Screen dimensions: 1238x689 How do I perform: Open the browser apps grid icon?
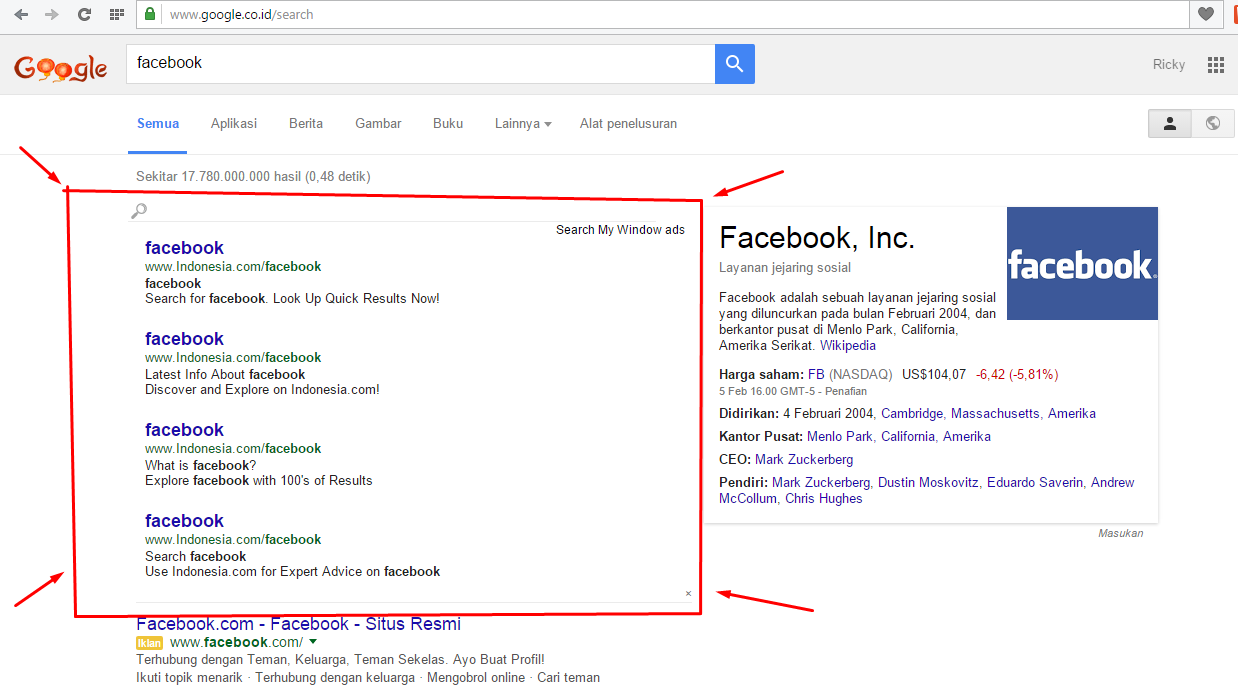pos(117,14)
